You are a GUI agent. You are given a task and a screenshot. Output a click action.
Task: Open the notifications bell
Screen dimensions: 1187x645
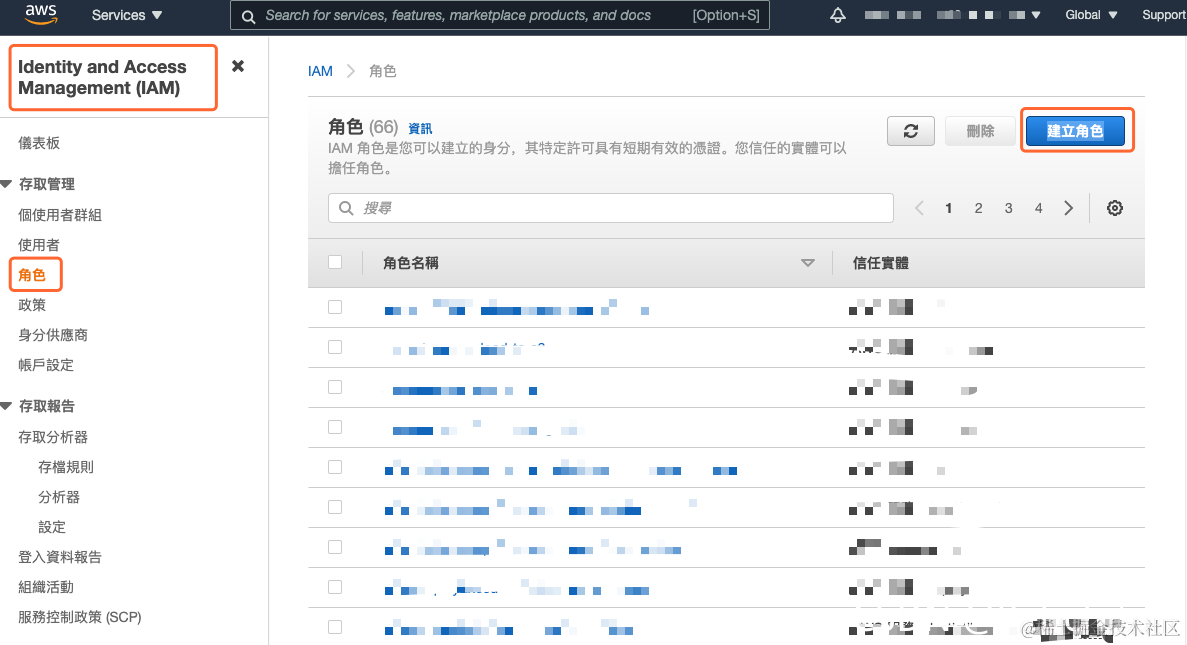(837, 15)
